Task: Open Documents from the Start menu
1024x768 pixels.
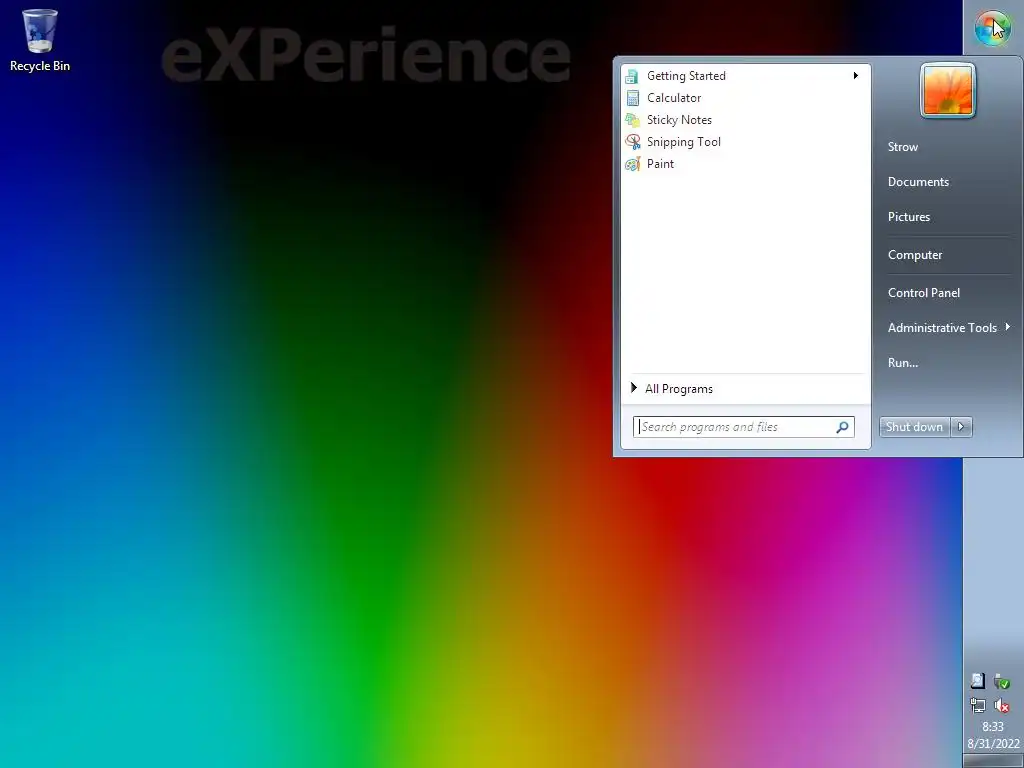Action: pos(918,182)
